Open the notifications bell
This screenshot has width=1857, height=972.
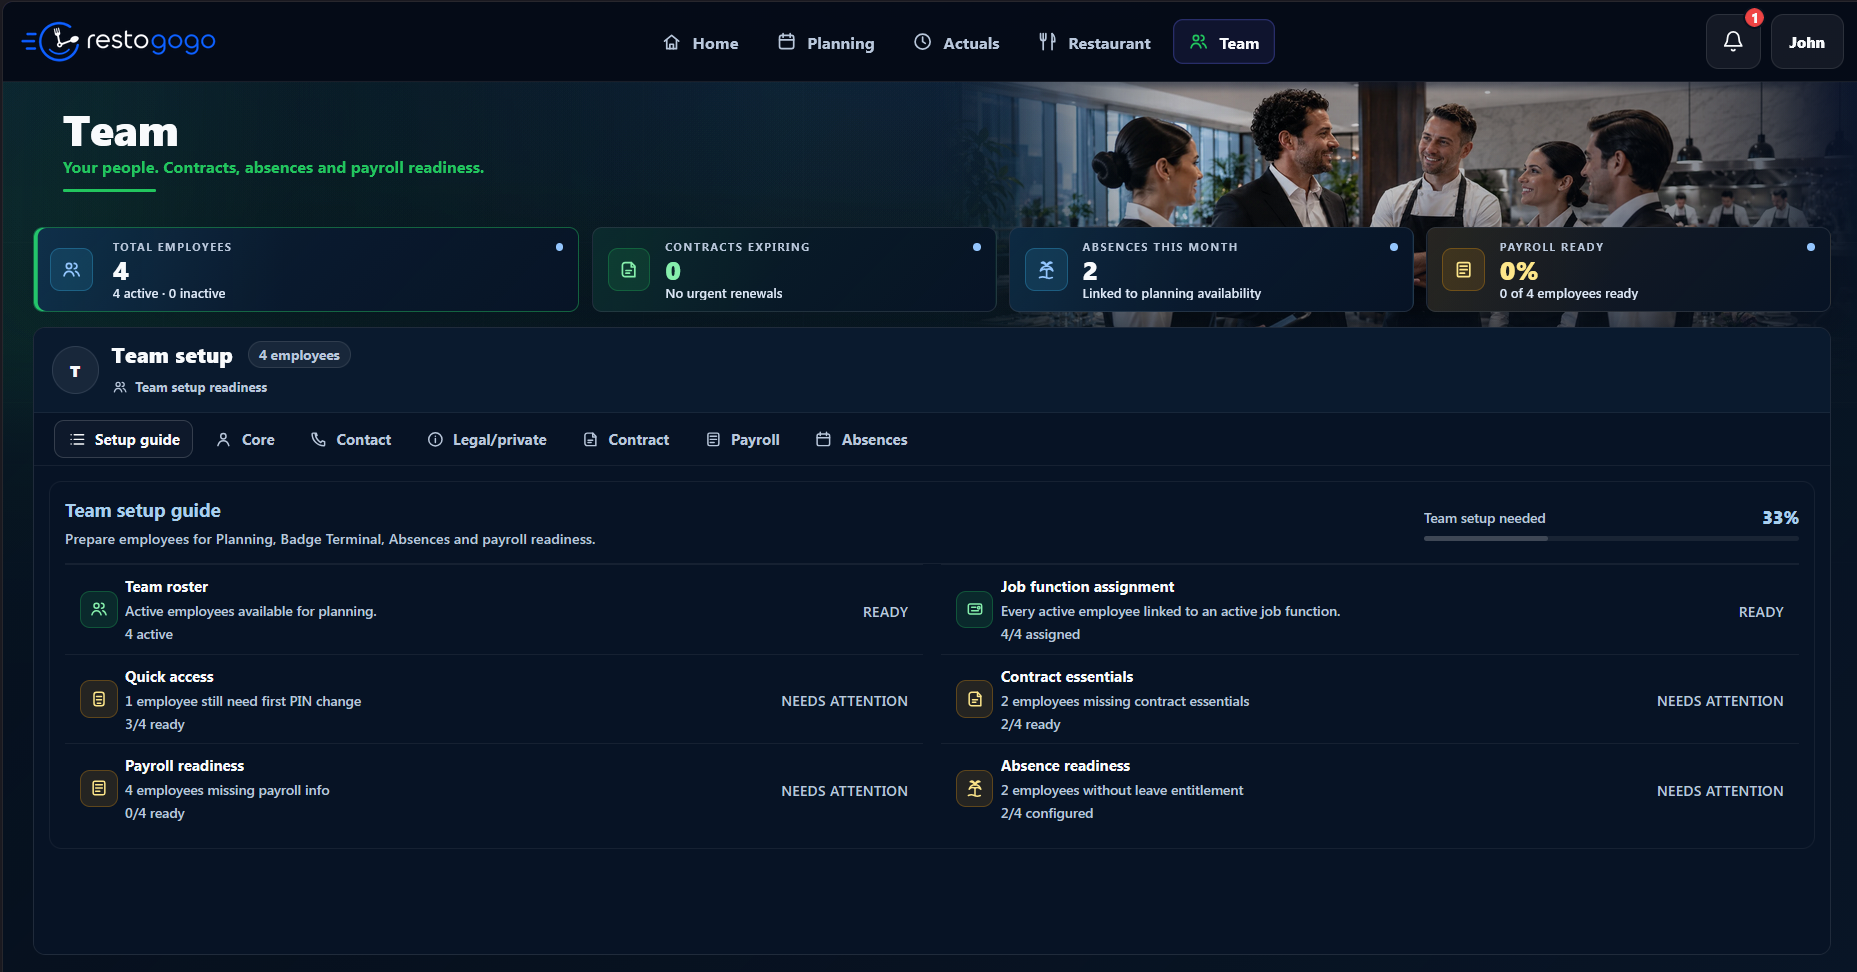[x=1733, y=42]
